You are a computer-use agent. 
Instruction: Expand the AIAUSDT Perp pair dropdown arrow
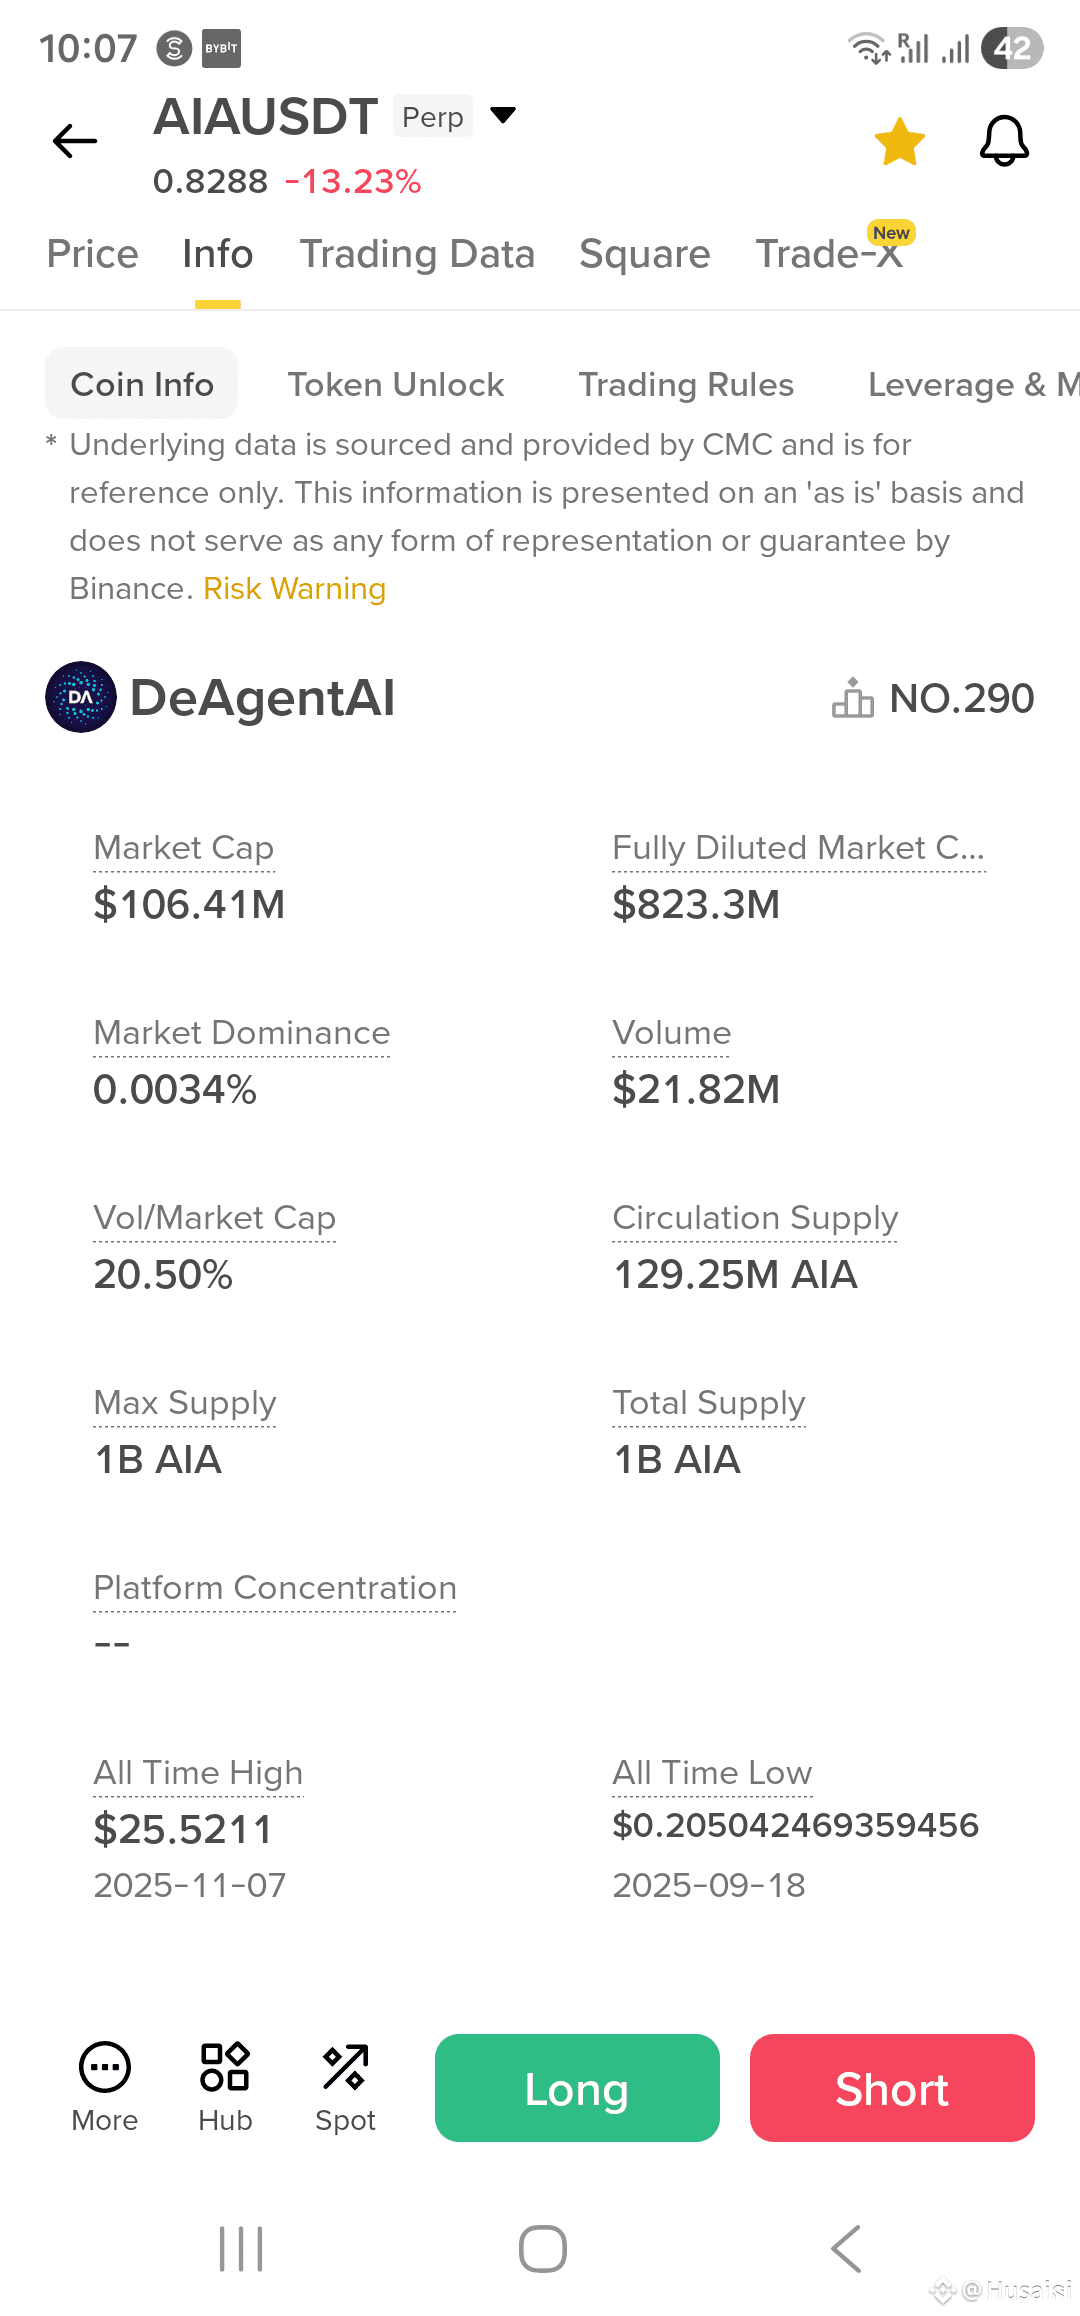(x=503, y=115)
